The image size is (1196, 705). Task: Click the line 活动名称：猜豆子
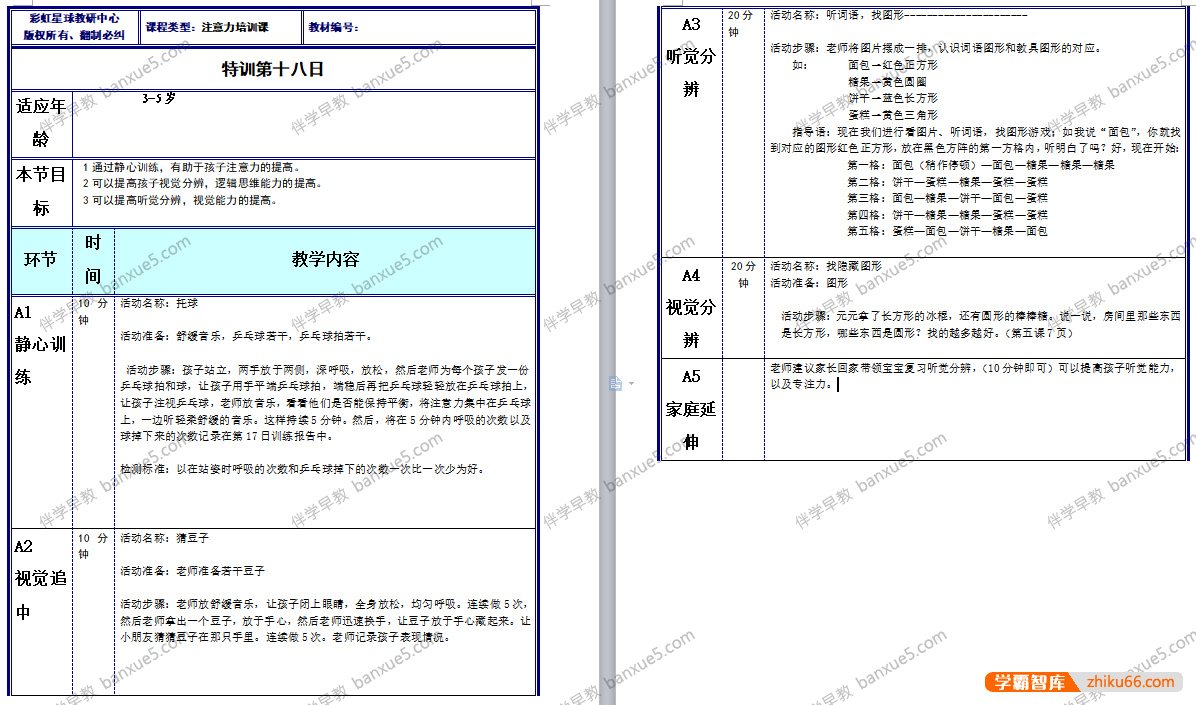[x=164, y=538]
